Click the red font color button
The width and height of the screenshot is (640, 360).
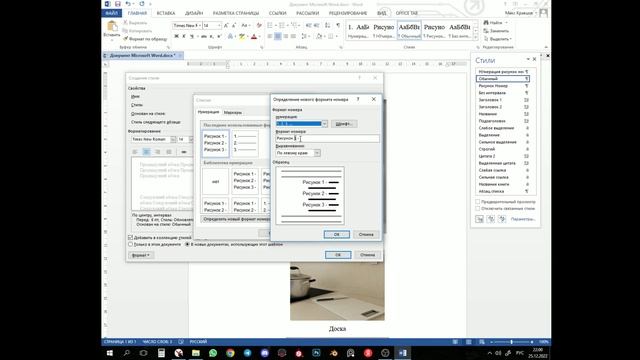tap(254, 36)
